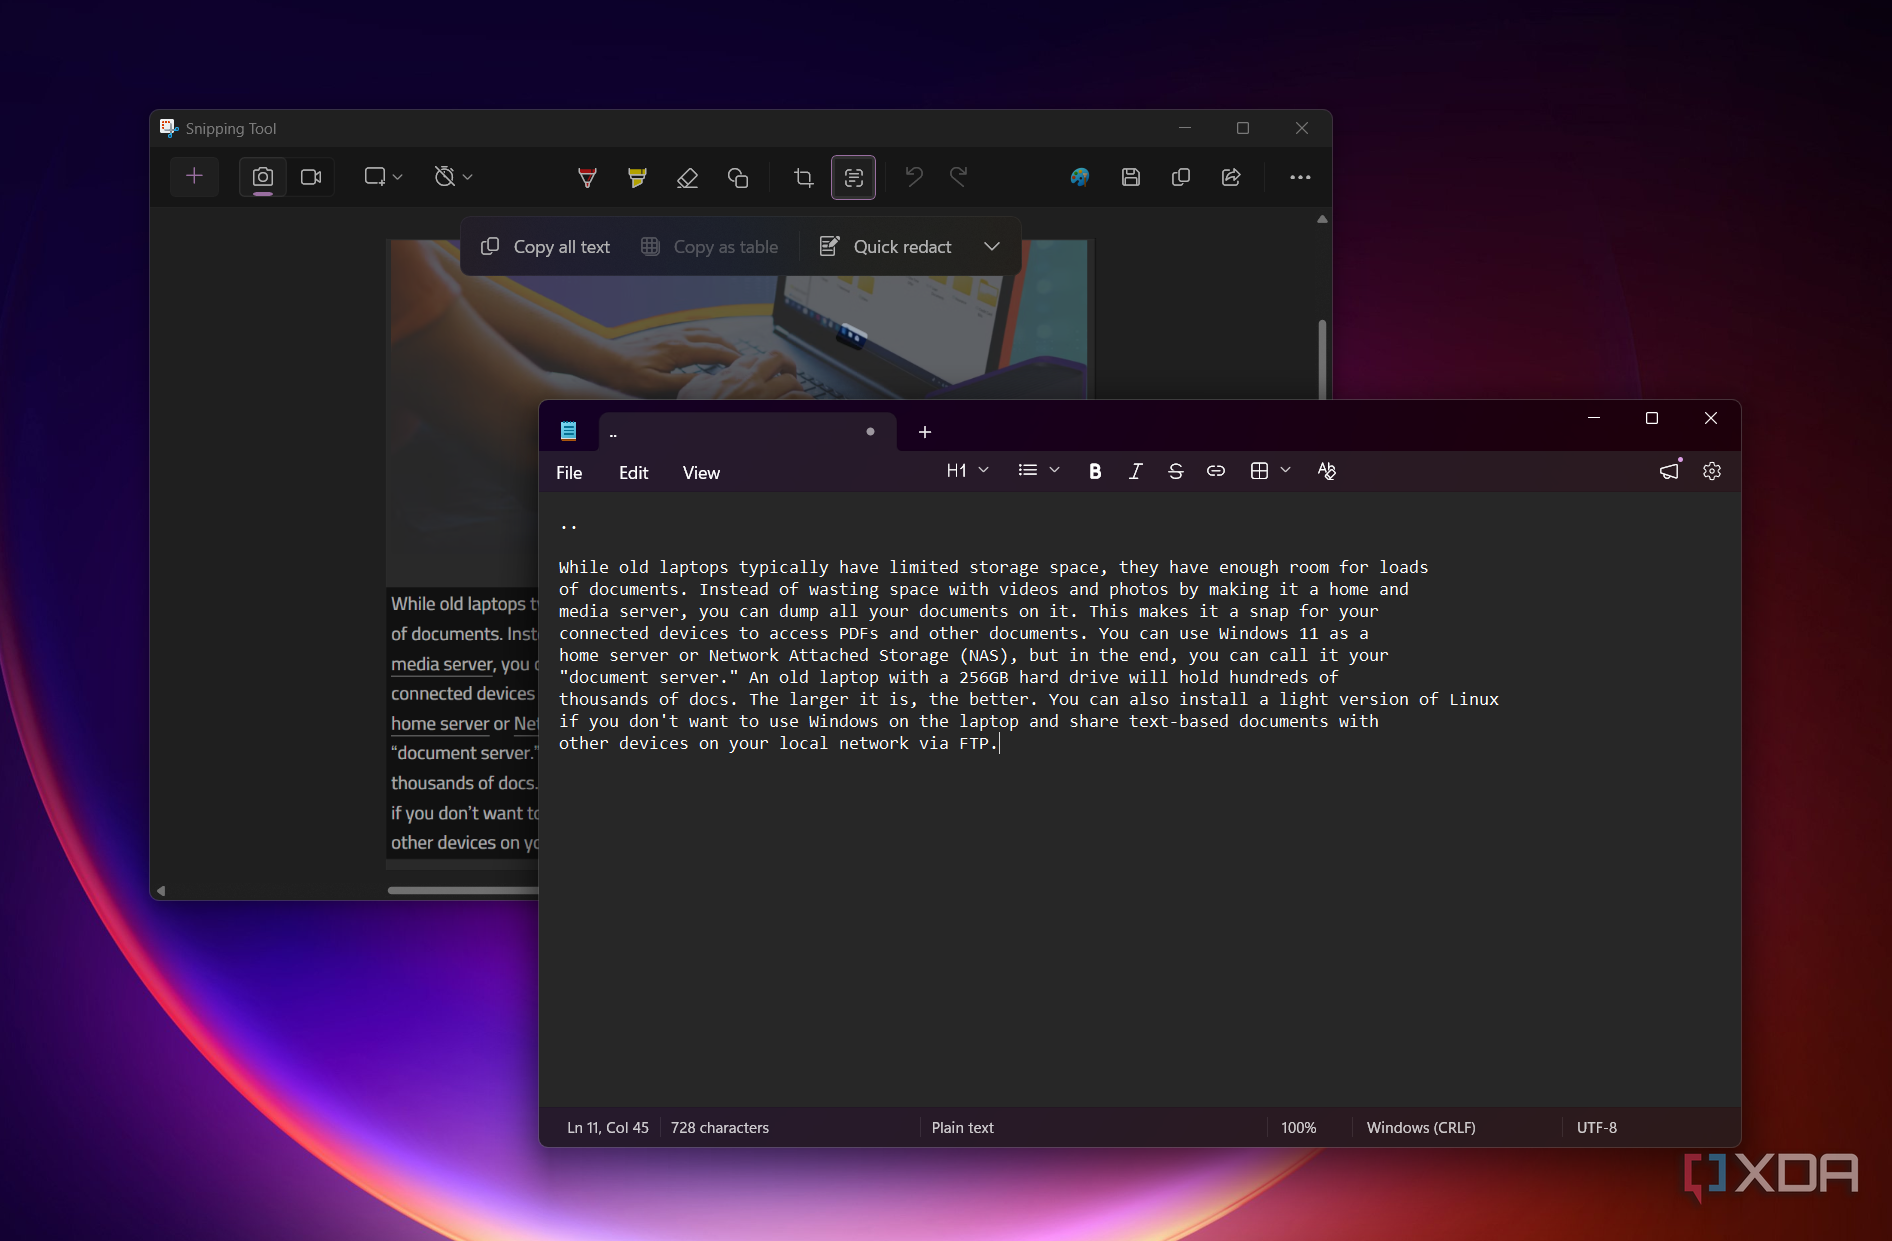Screen dimensions: 1892x1241
Task: Insert a link in Notepad
Action: (1215, 471)
